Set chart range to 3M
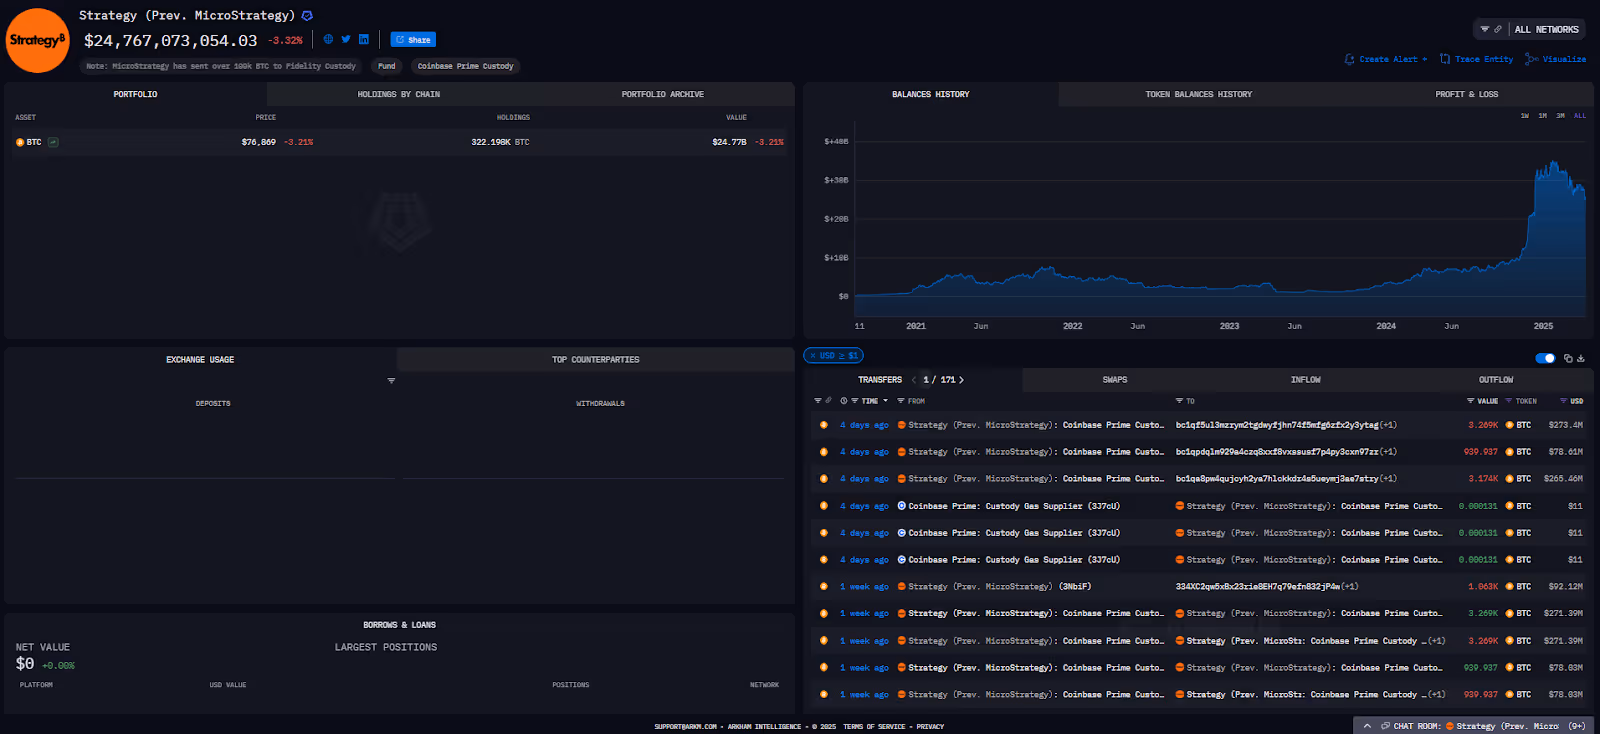 click(1560, 116)
